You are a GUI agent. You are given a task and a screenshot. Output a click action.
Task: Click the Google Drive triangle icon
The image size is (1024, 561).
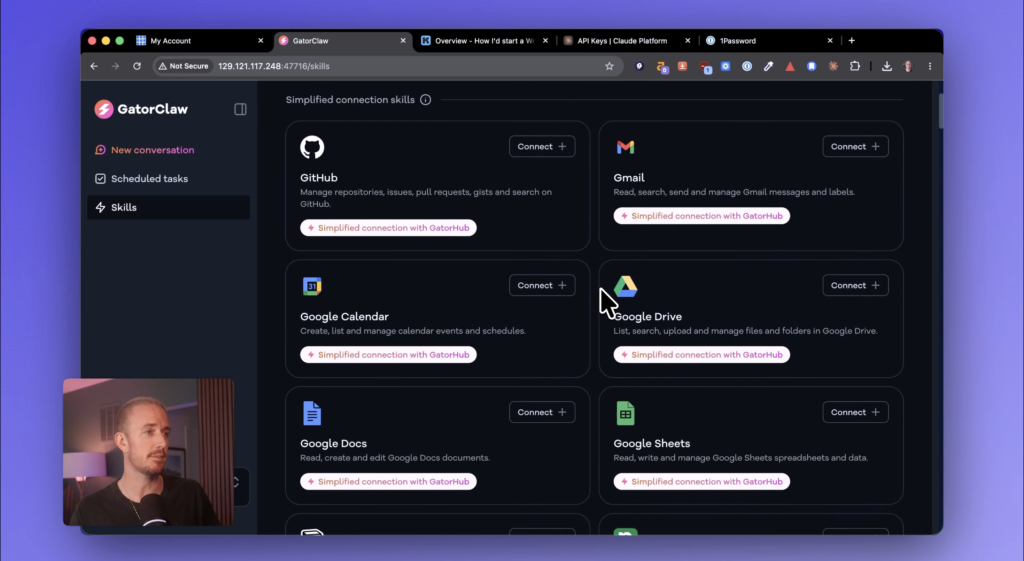tap(626, 286)
